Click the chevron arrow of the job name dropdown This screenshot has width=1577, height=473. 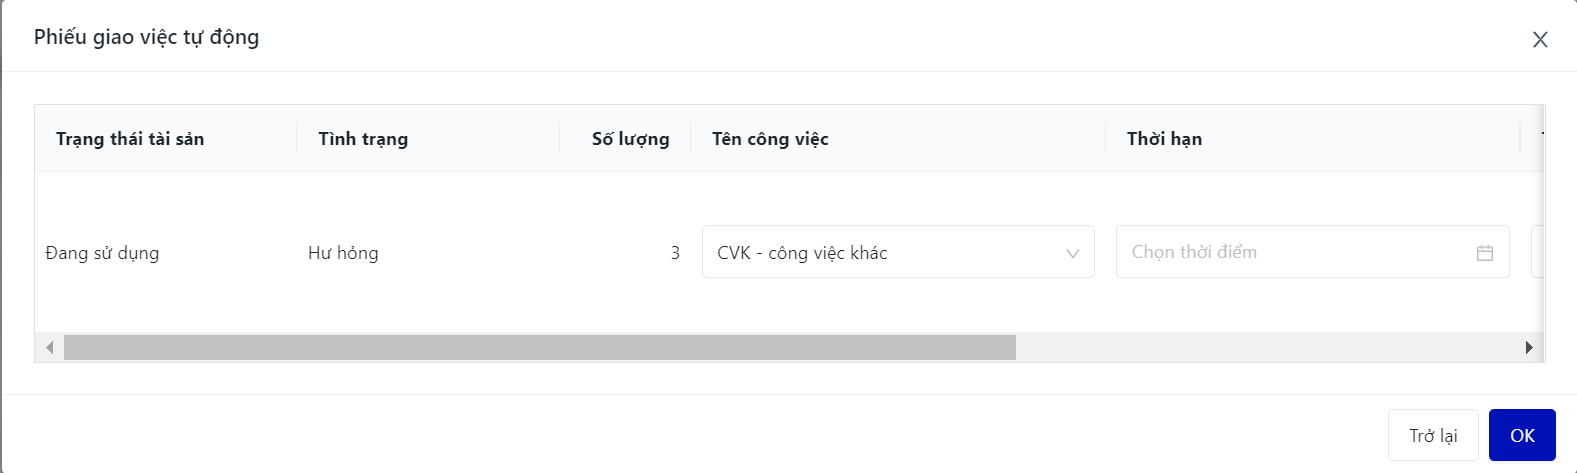point(1073,253)
